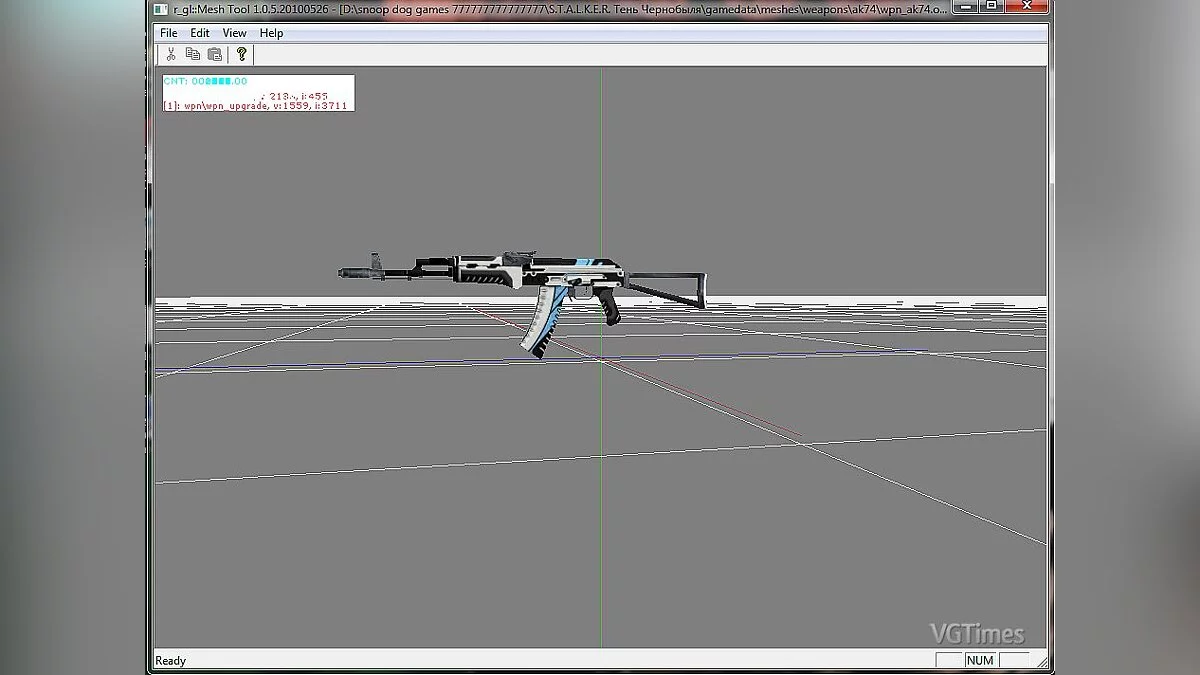Click the muzzle end of the rifle barrel

pos(346,271)
